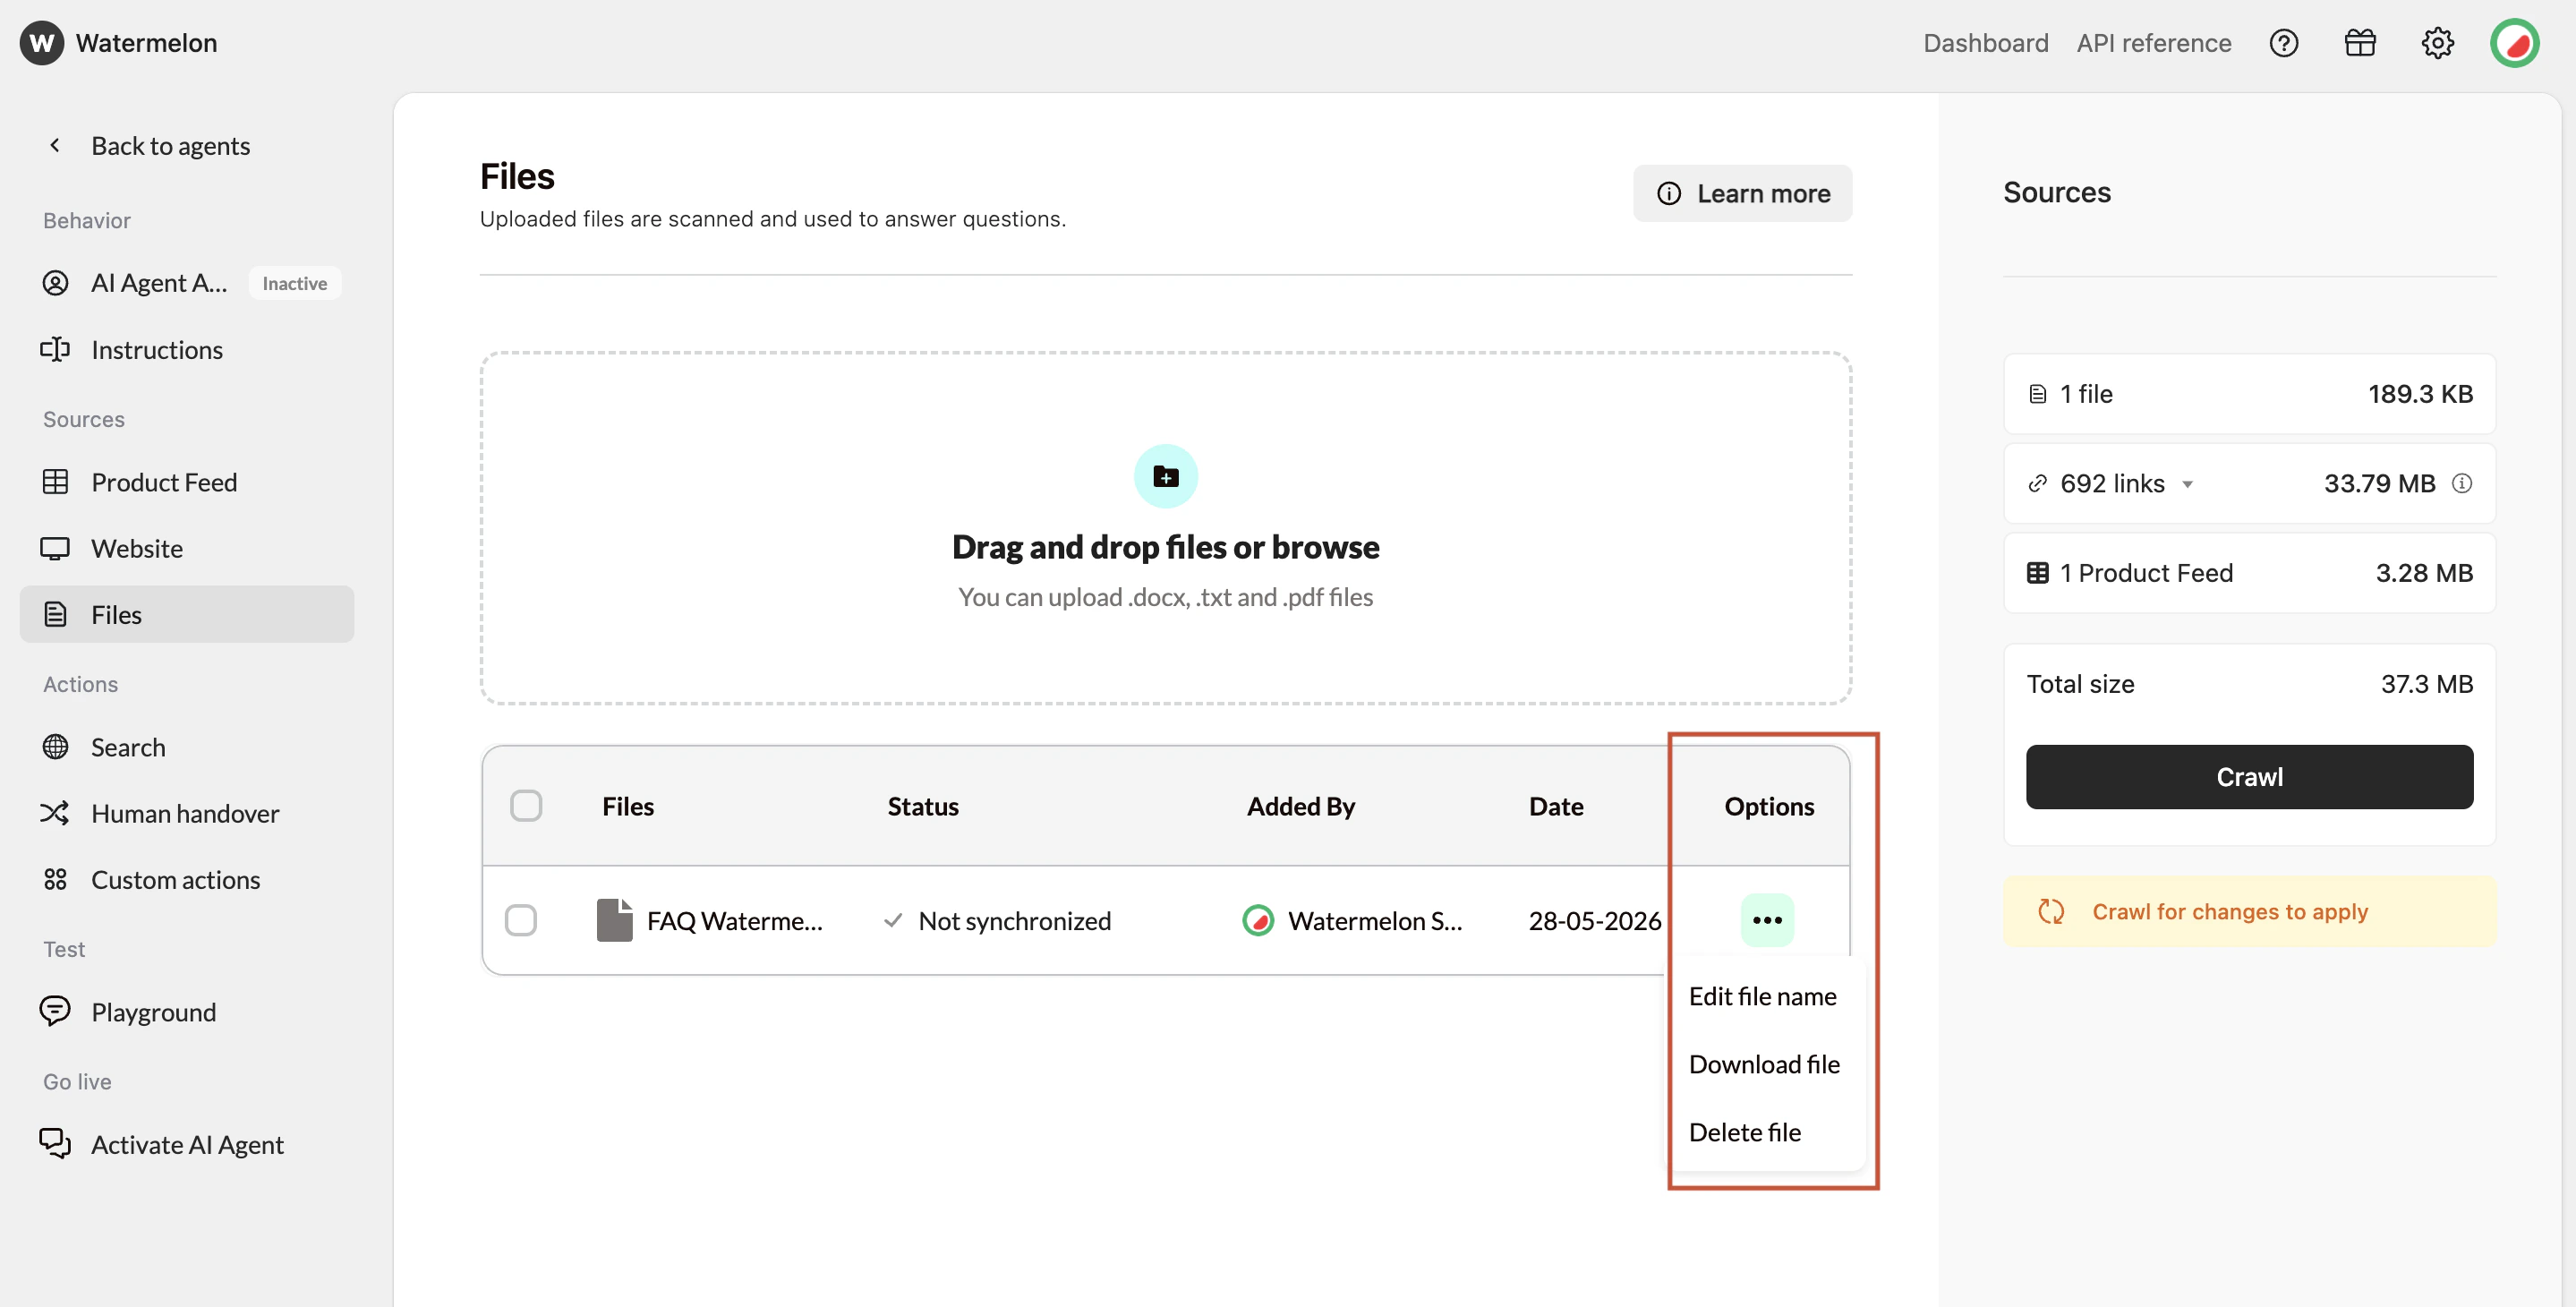The image size is (2576, 1307).
Task: Click the 189.3 KB size value
Action: [2420, 393]
